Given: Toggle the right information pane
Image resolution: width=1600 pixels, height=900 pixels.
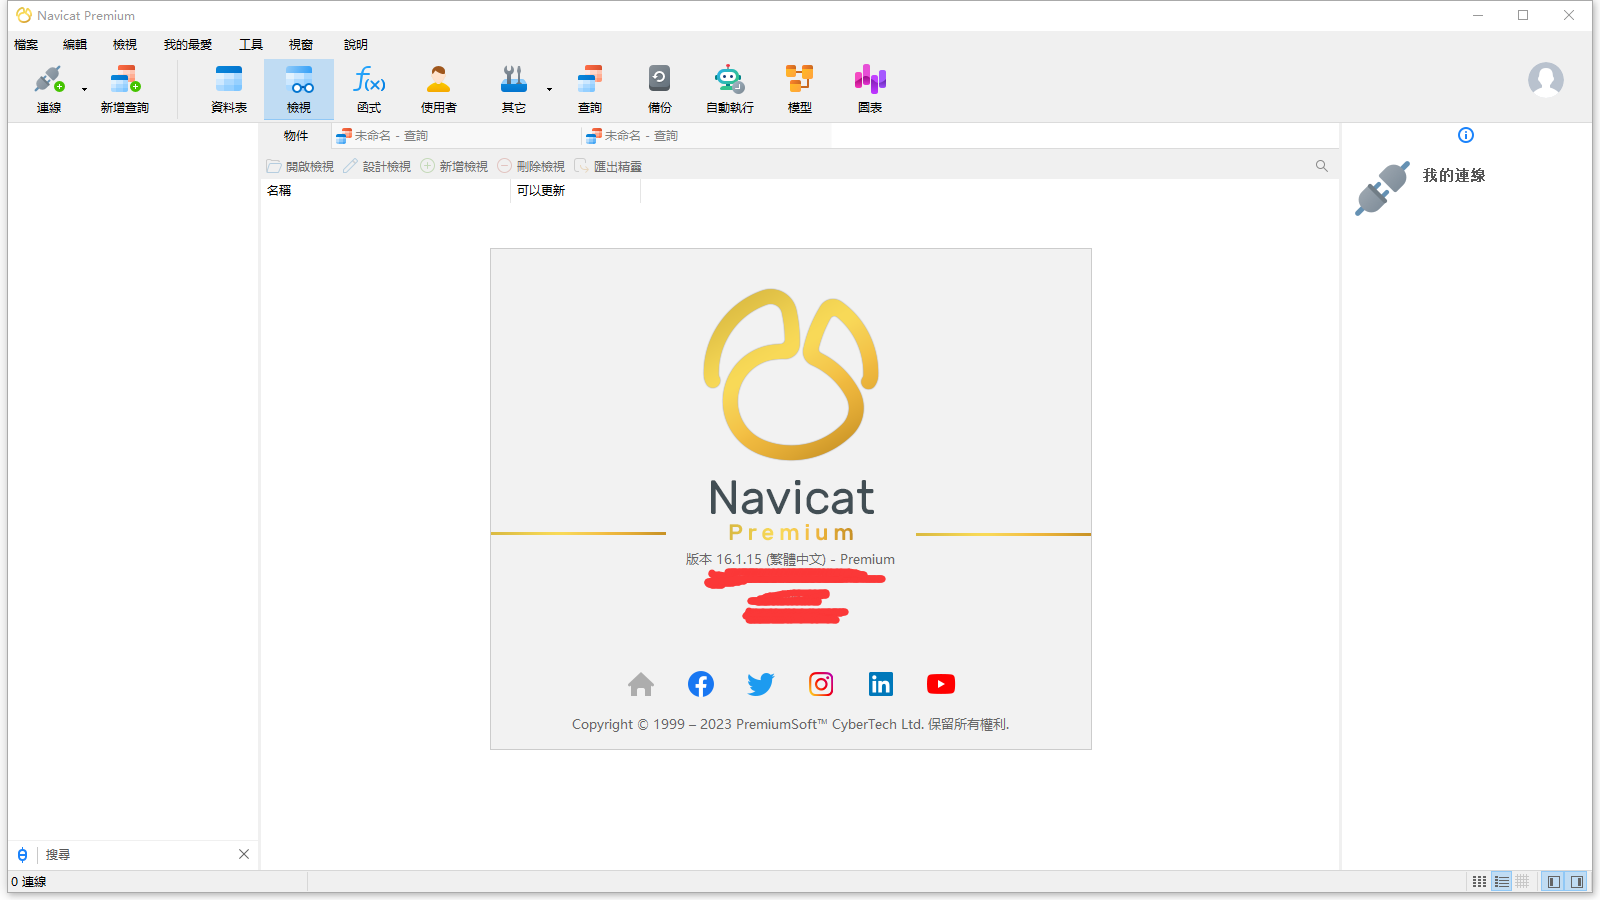Looking at the screenshot, I should (1577, 882).
